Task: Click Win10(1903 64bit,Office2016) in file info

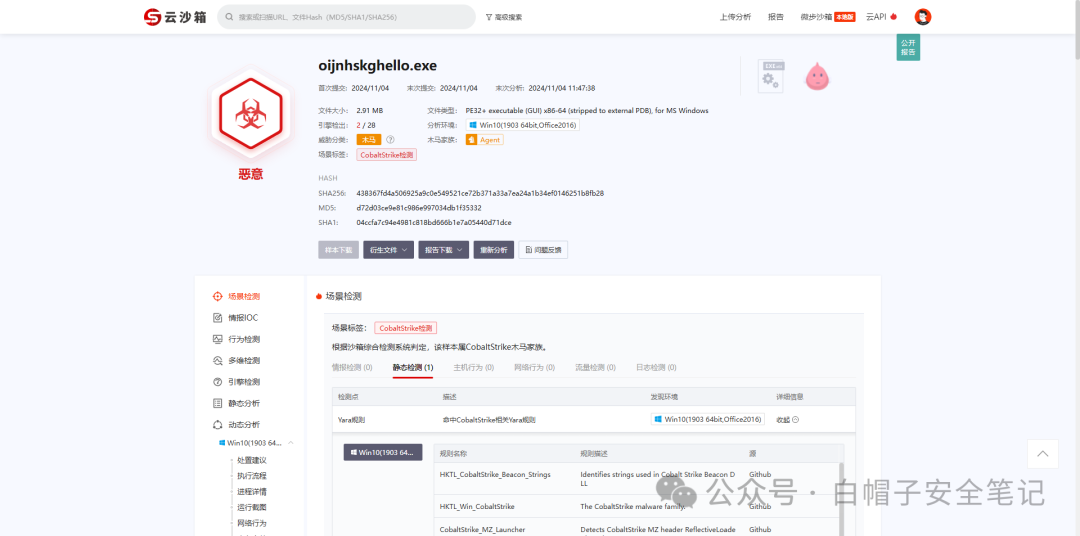Action: click(523, 125)
